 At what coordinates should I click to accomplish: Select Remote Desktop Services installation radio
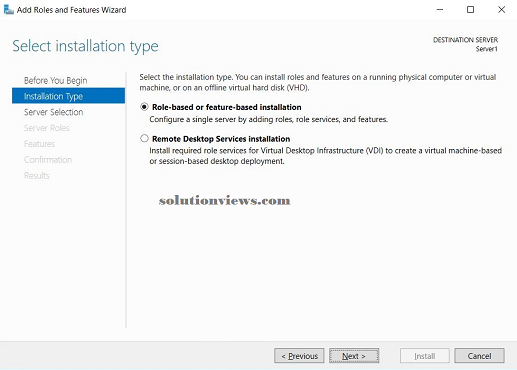coord(144,138)
